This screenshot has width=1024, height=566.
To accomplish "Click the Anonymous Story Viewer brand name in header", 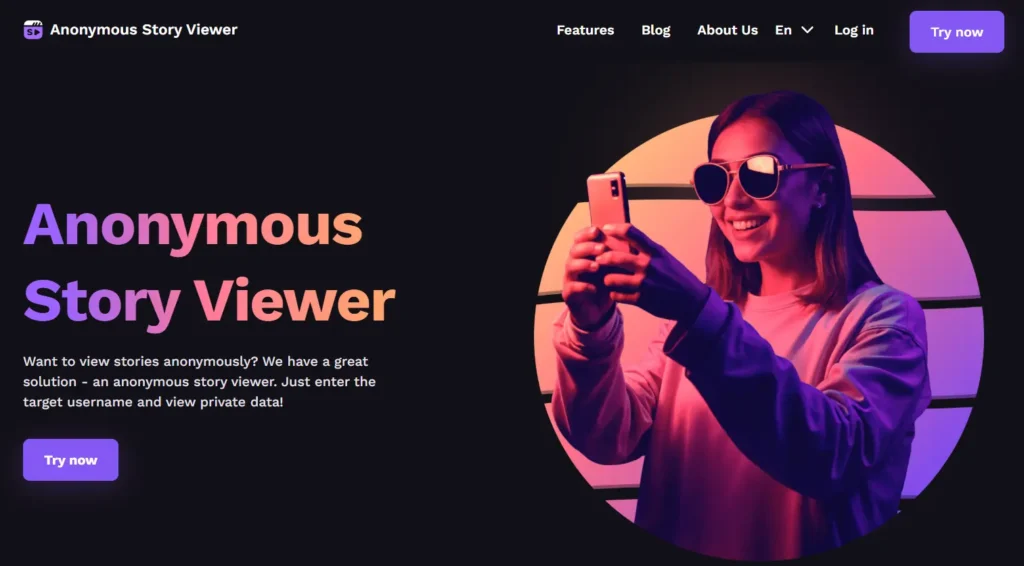I will 144,29.
